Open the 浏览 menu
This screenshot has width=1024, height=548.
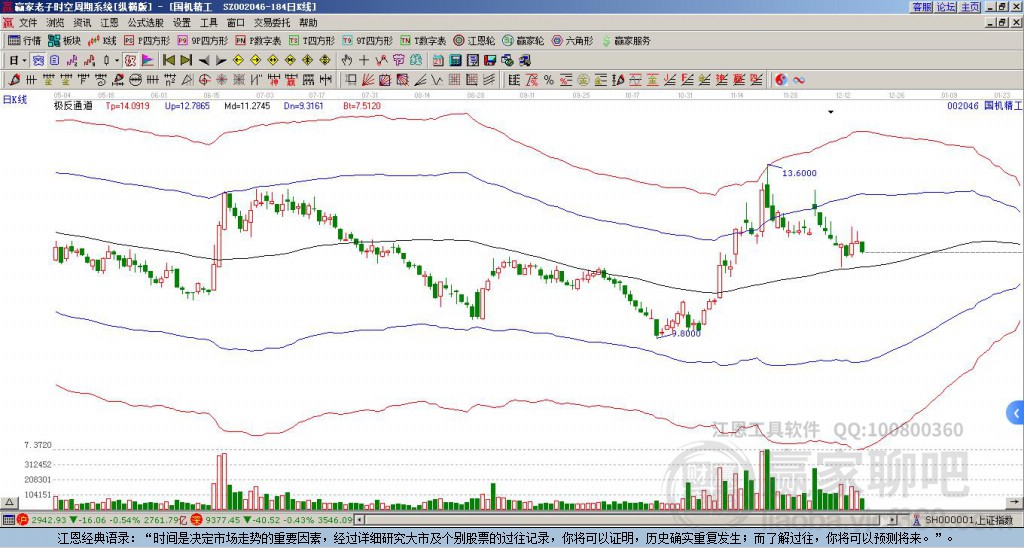(56, 23)
